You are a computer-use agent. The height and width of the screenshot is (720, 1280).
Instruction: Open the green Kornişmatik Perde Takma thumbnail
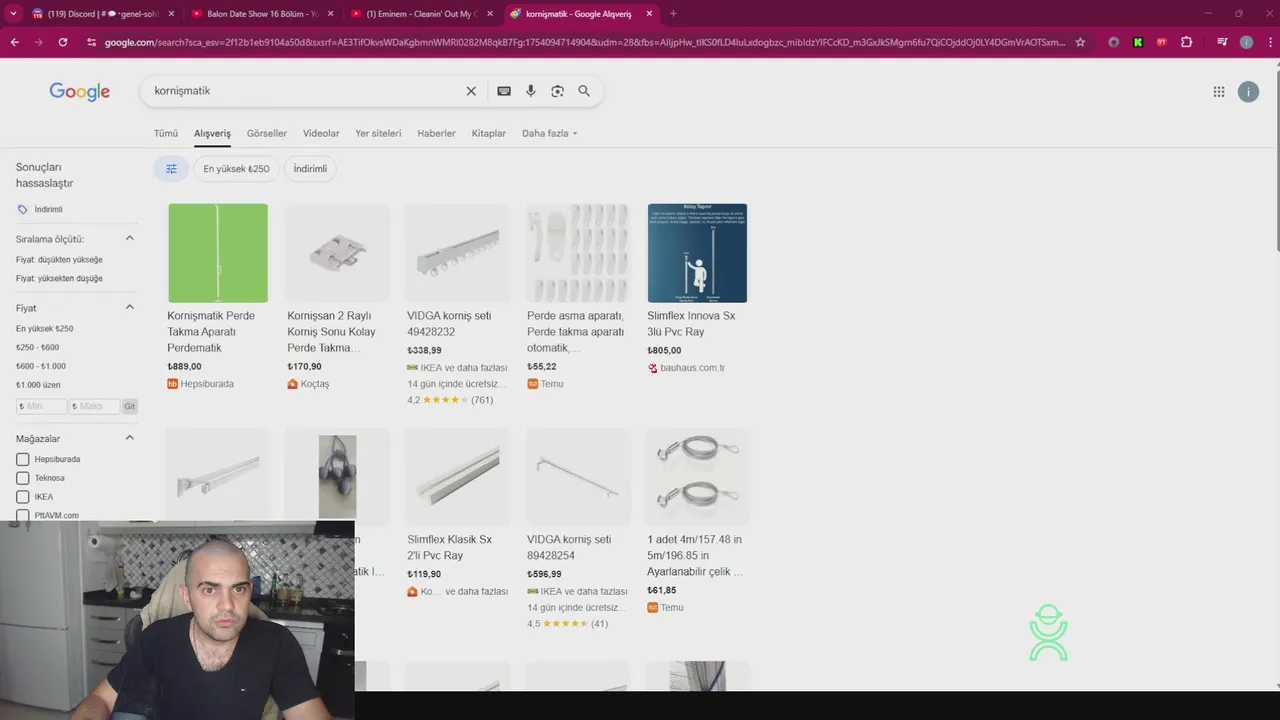pyautogui.click(x=218, y=253)
